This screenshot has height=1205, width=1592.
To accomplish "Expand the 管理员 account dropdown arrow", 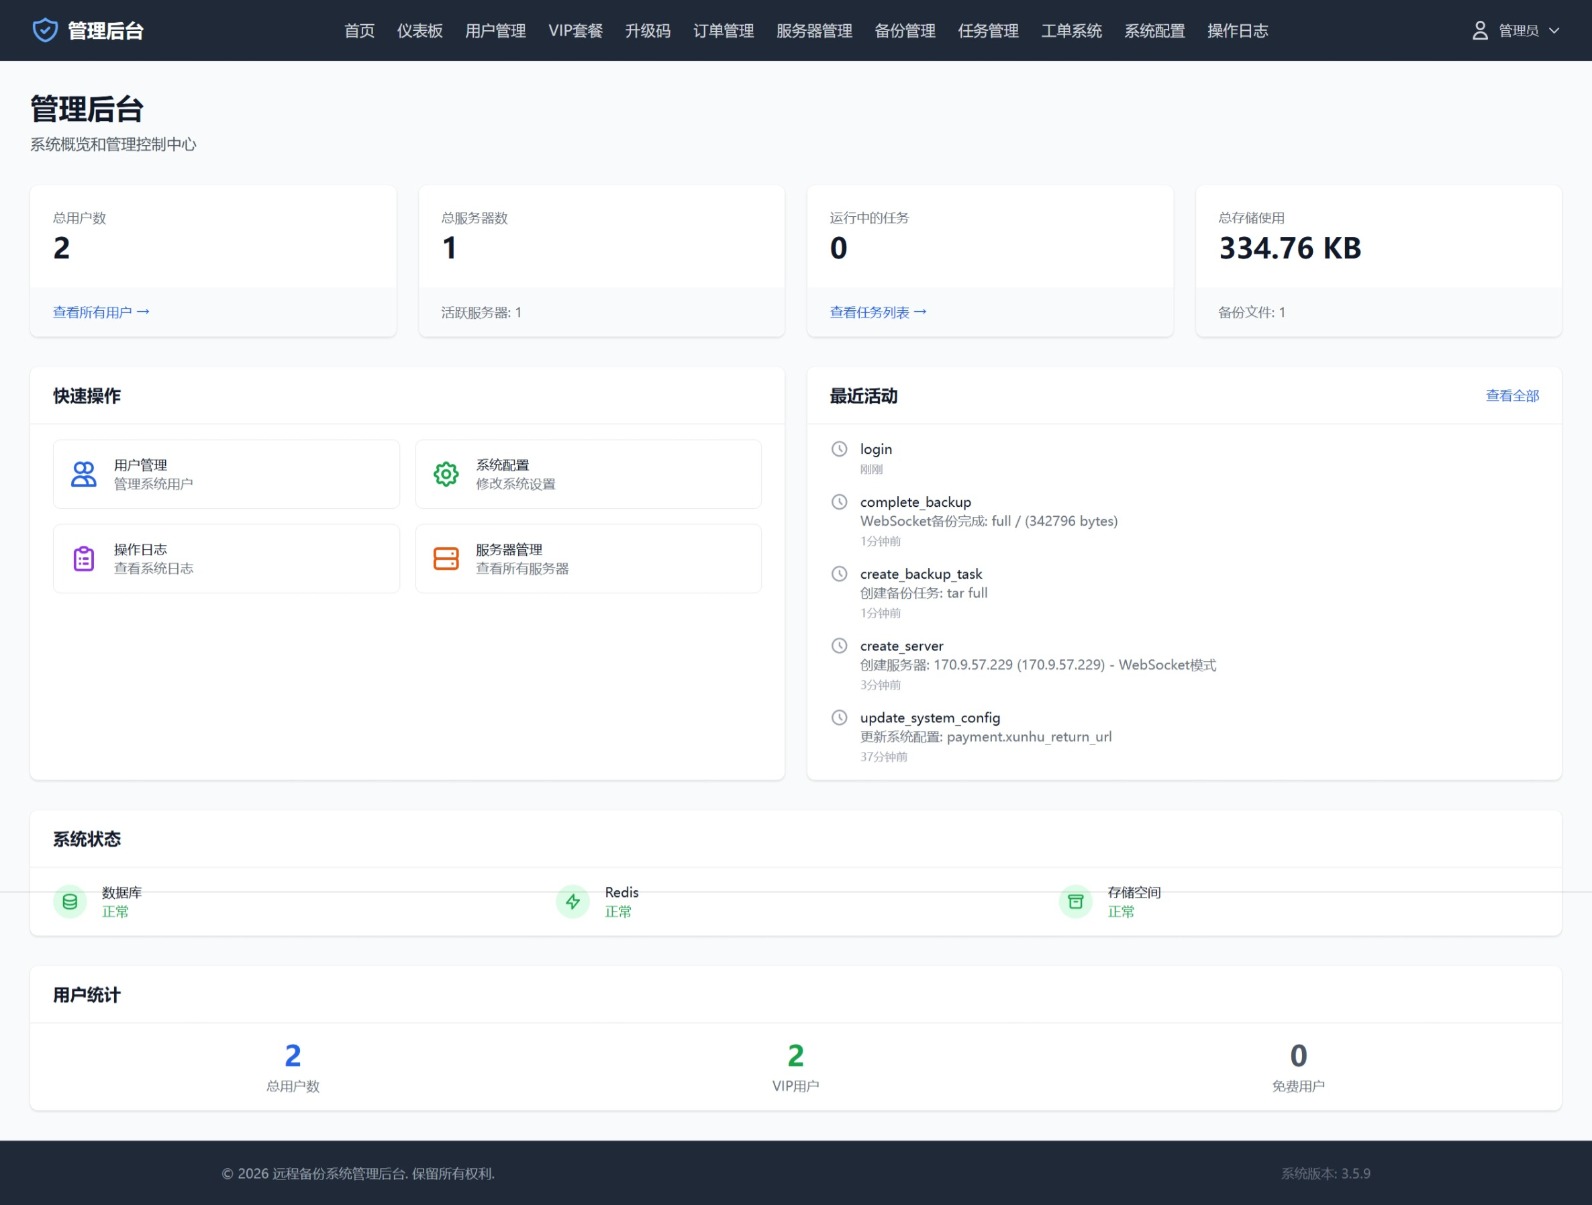I will pyautogui.click(x=1554, y=31).
